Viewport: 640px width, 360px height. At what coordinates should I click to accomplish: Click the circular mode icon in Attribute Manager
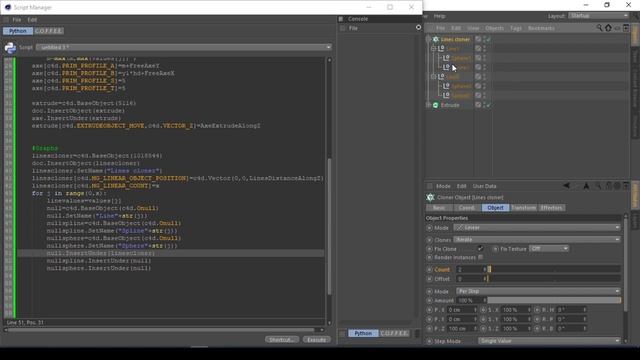pos(617,186)
